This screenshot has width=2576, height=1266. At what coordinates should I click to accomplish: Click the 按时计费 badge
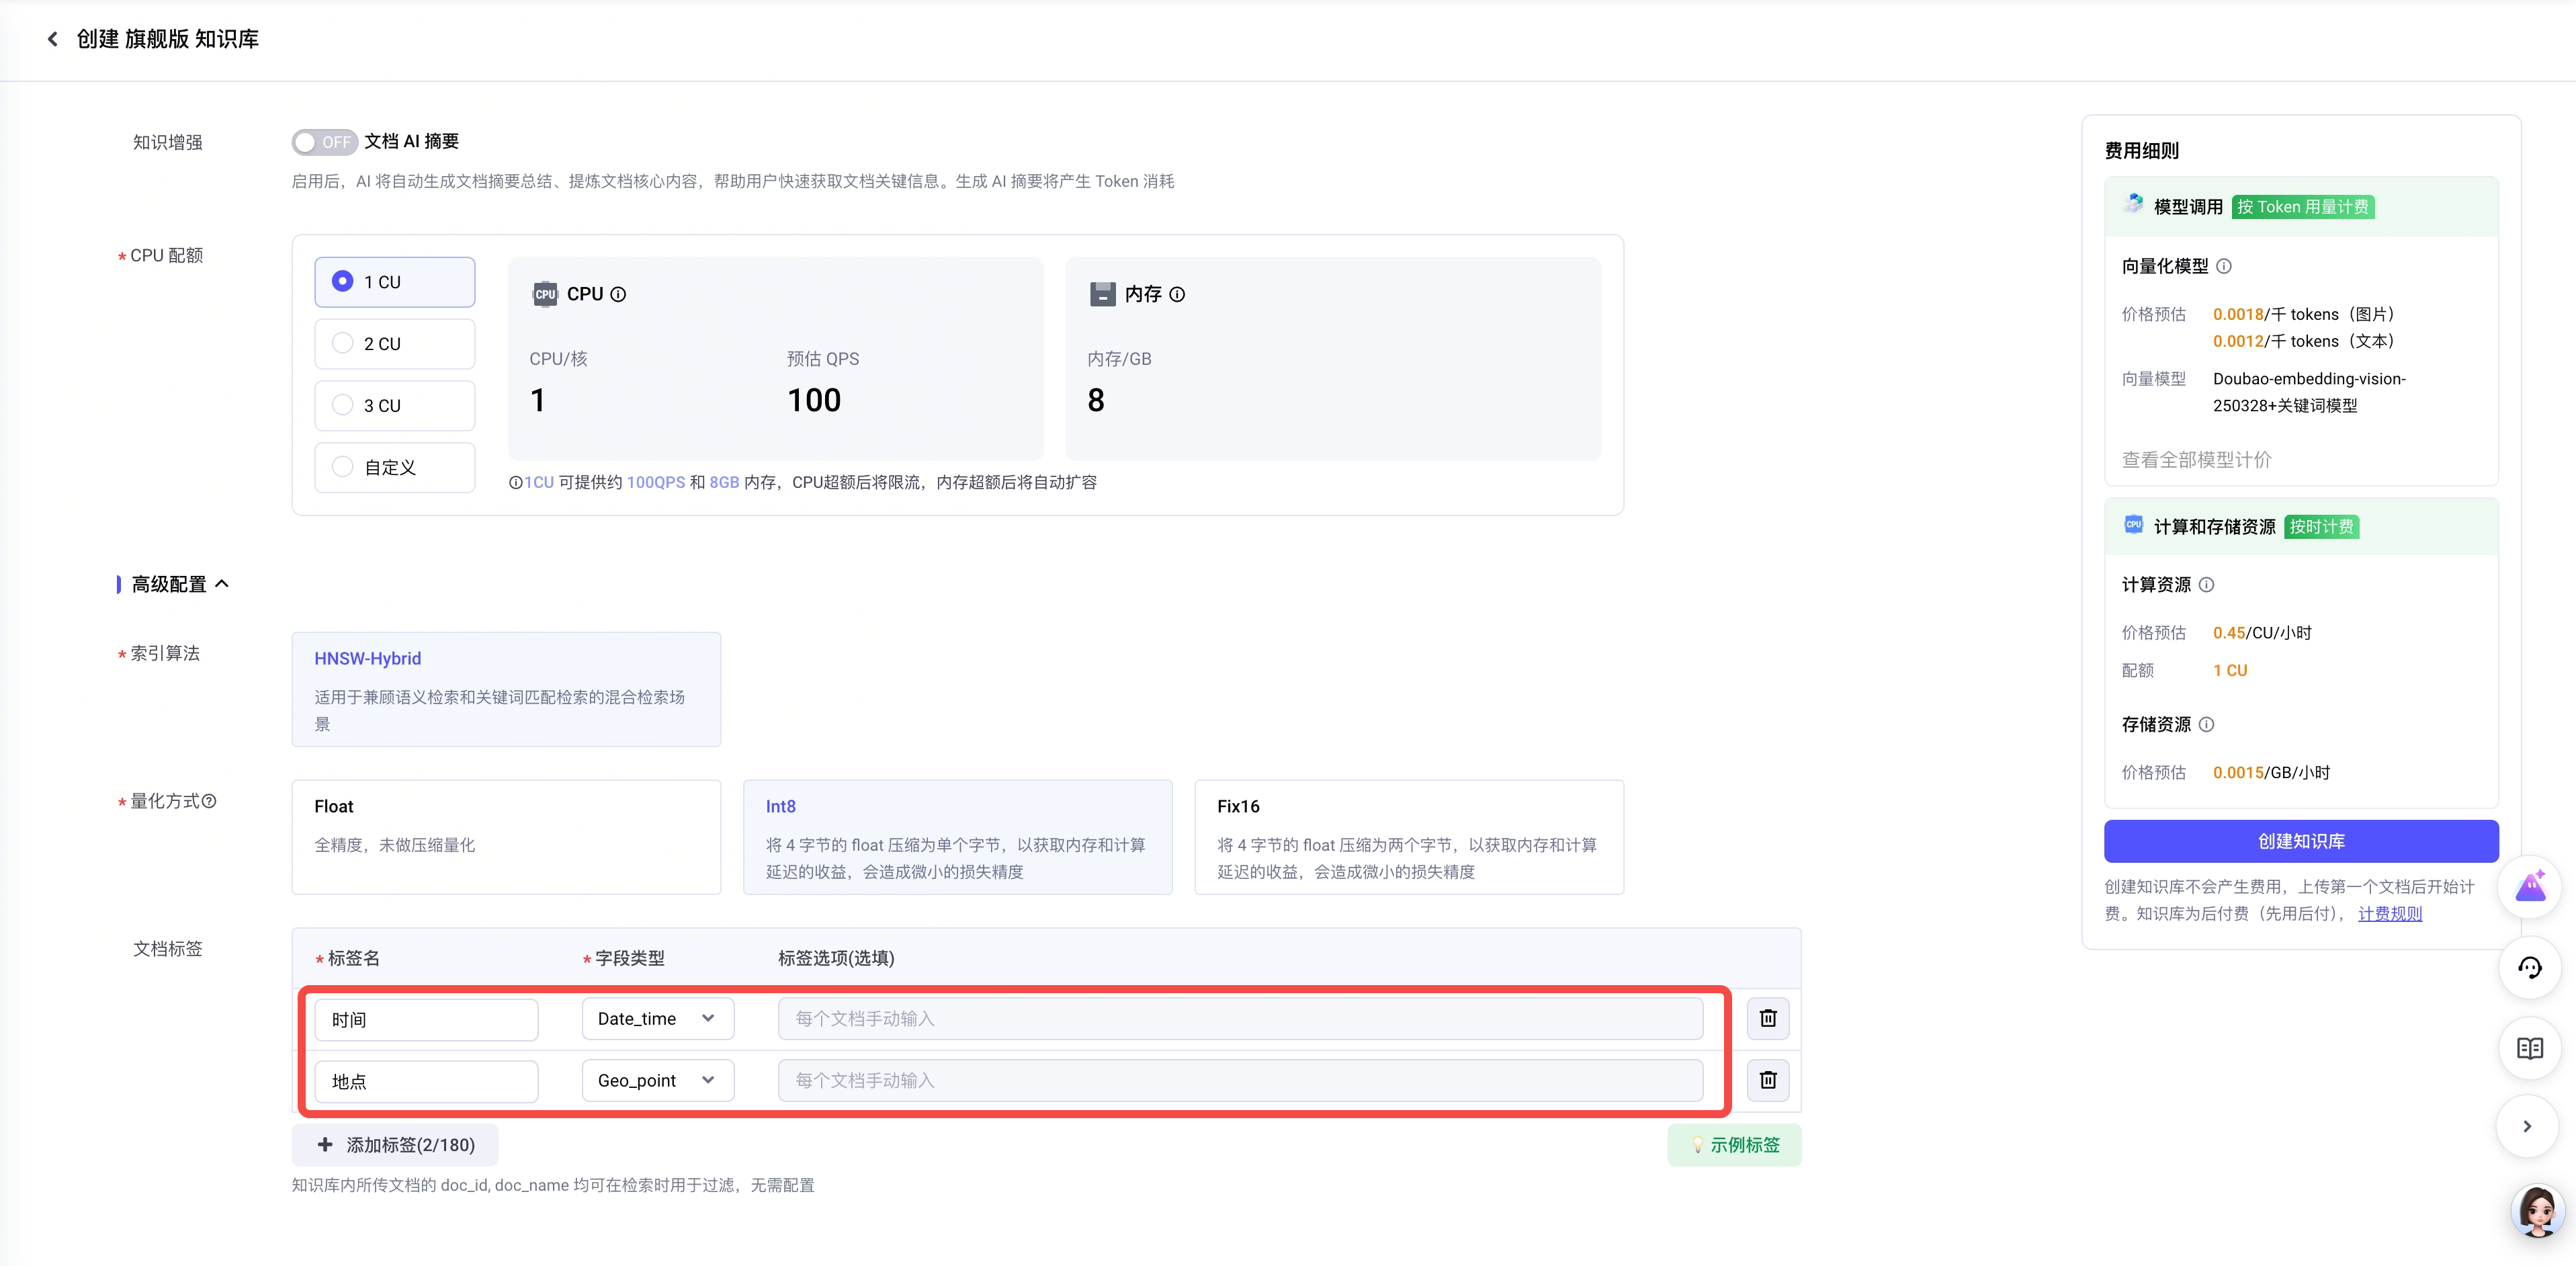(x=2322, y=527)
